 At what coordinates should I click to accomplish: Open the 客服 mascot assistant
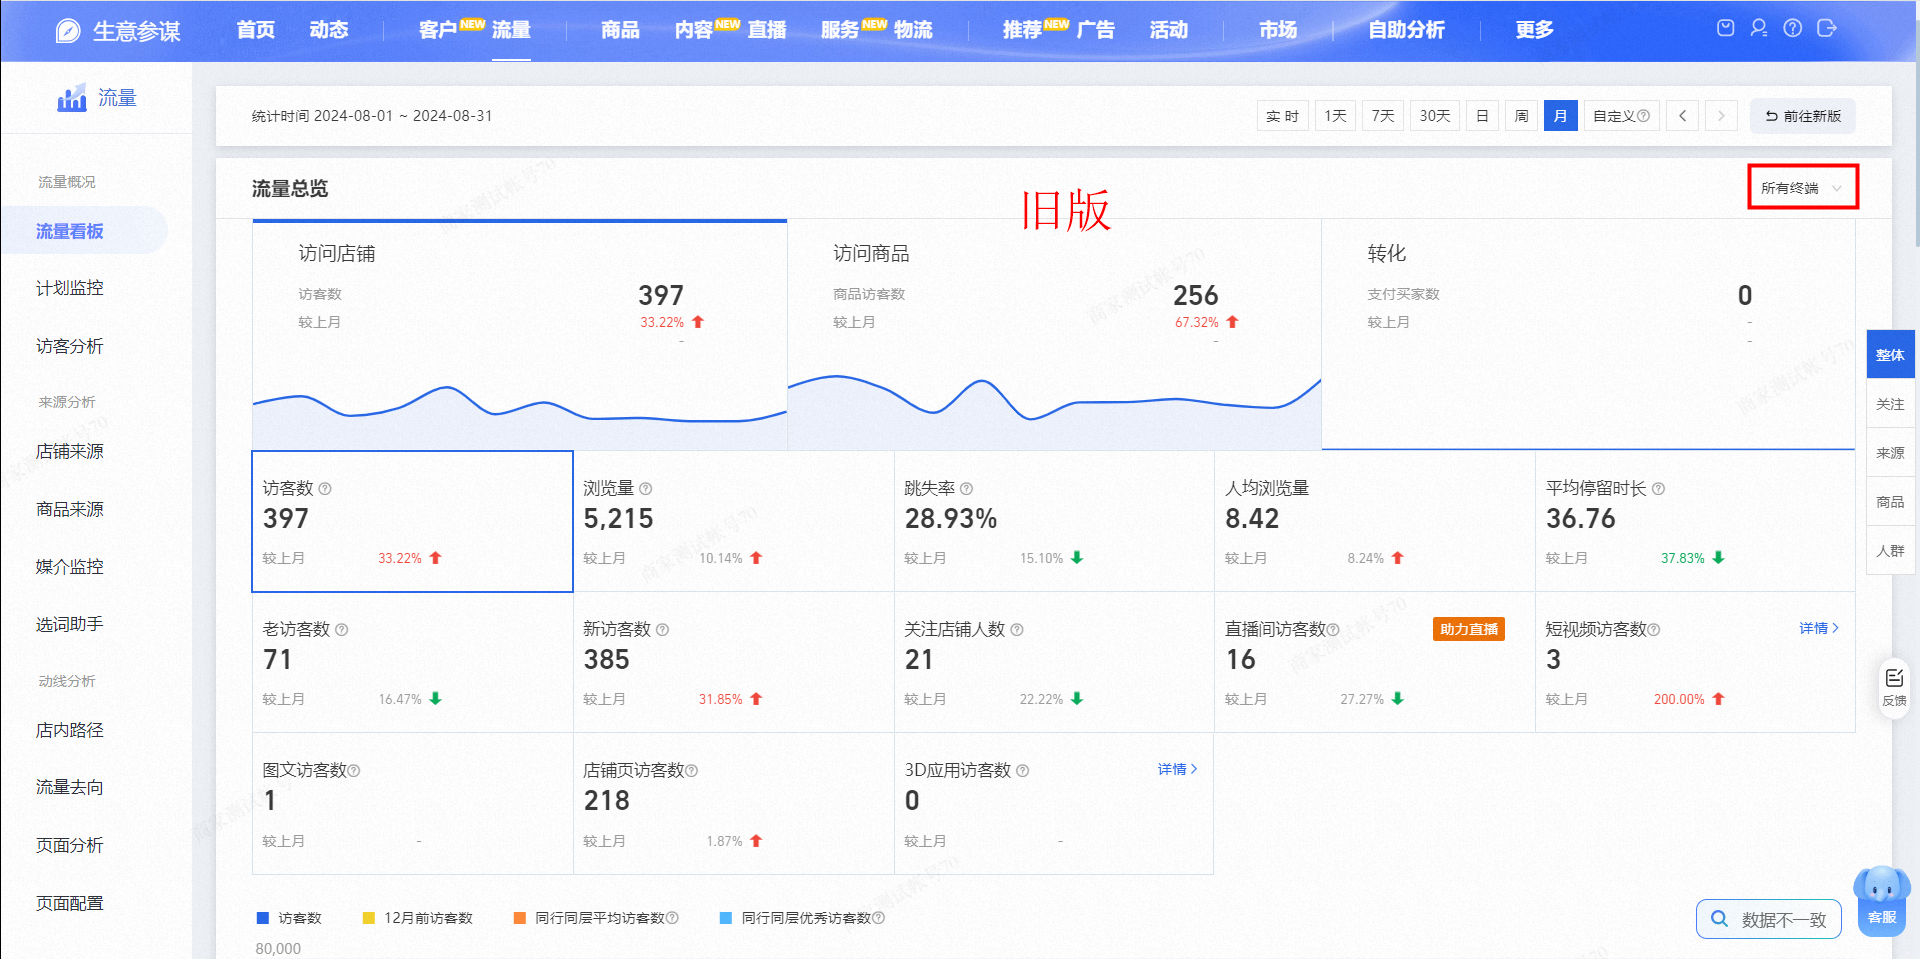[1882, 901]
